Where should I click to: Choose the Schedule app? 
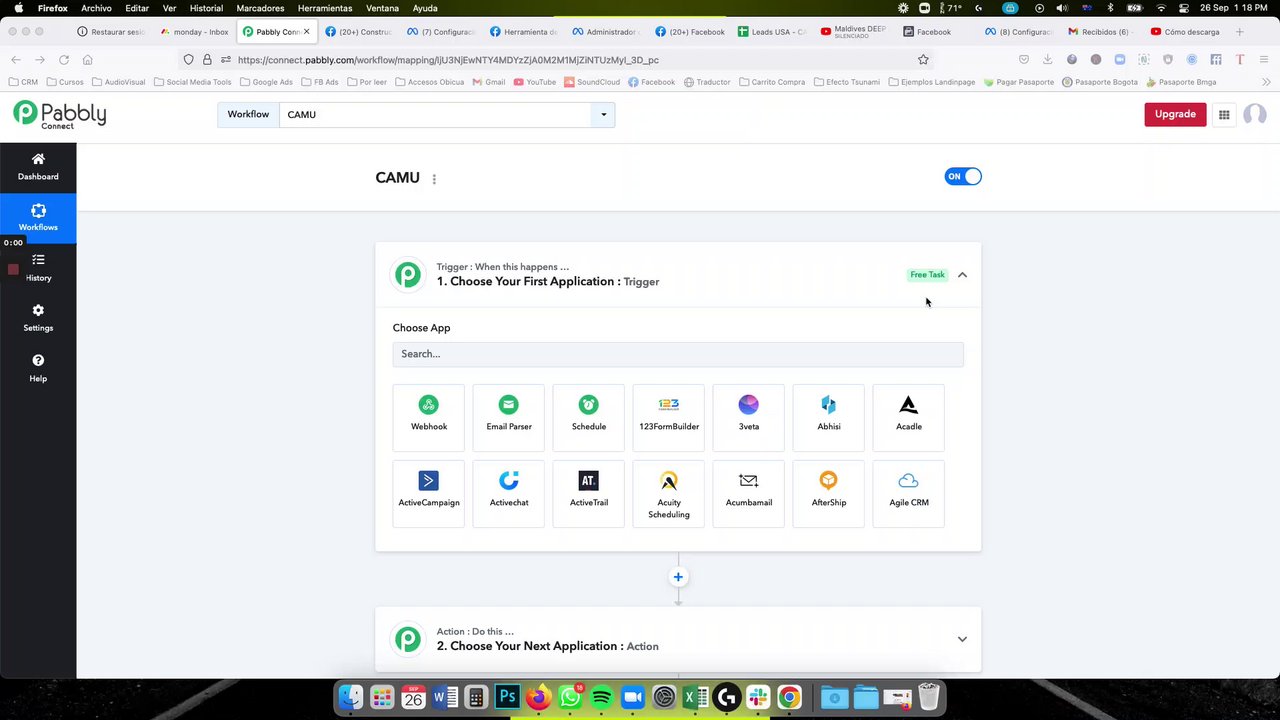[589, 416]
